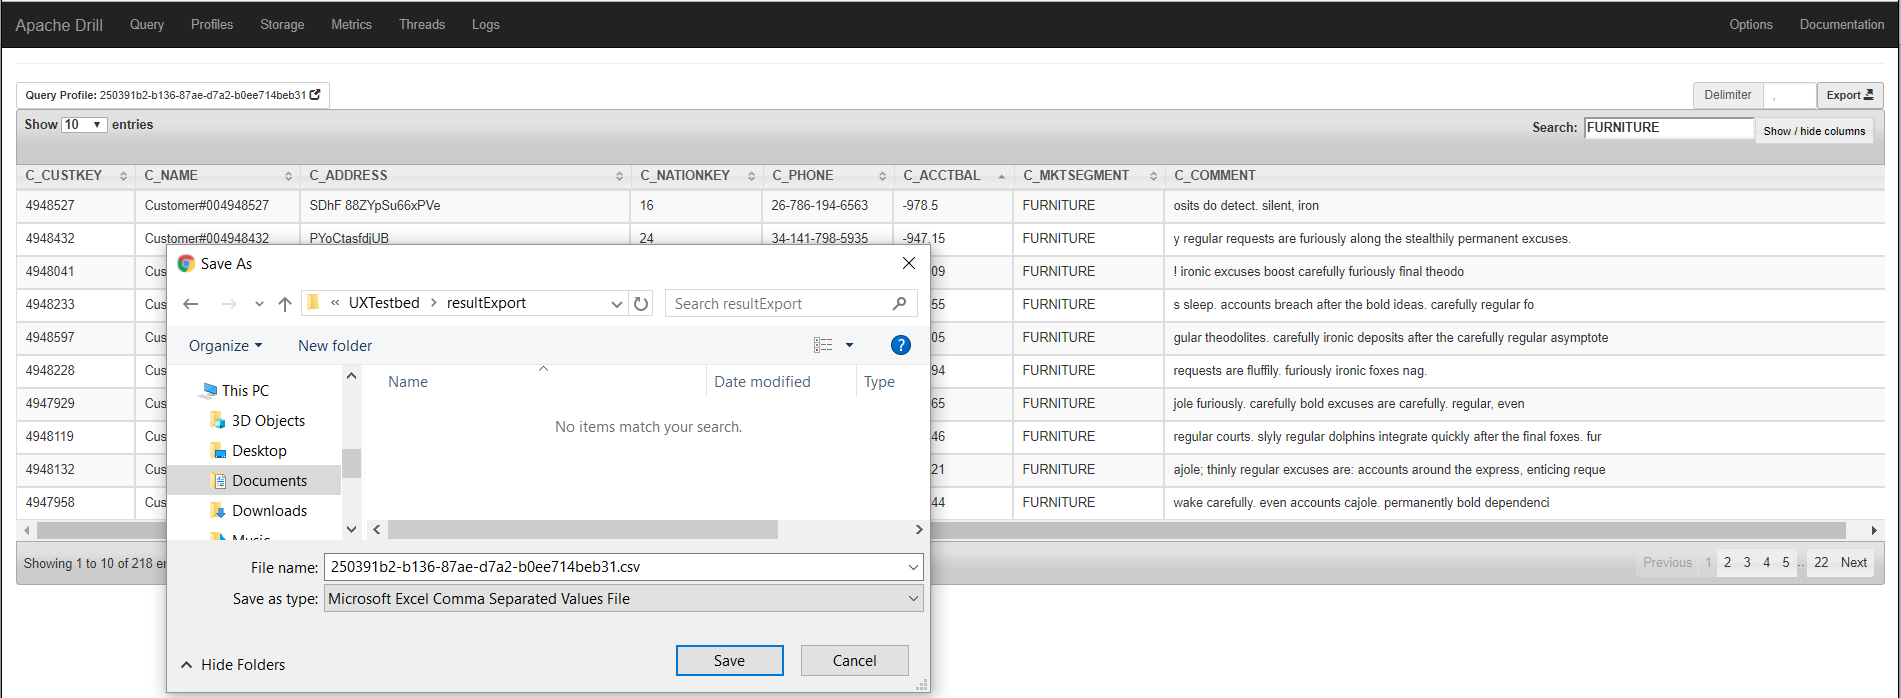Click the Save As forward arrow
The height and width of the screenshot is (698, 1901).
229,304
